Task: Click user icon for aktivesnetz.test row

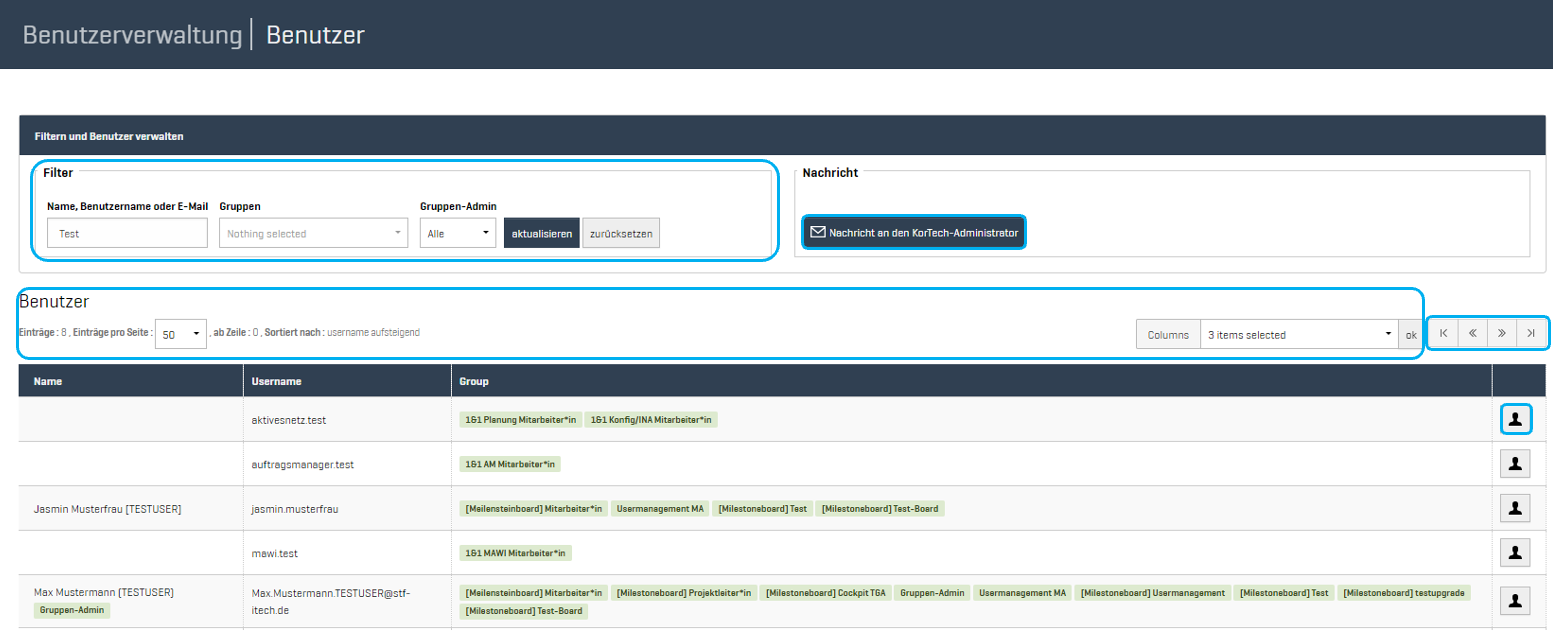Action: [1515, 420]
